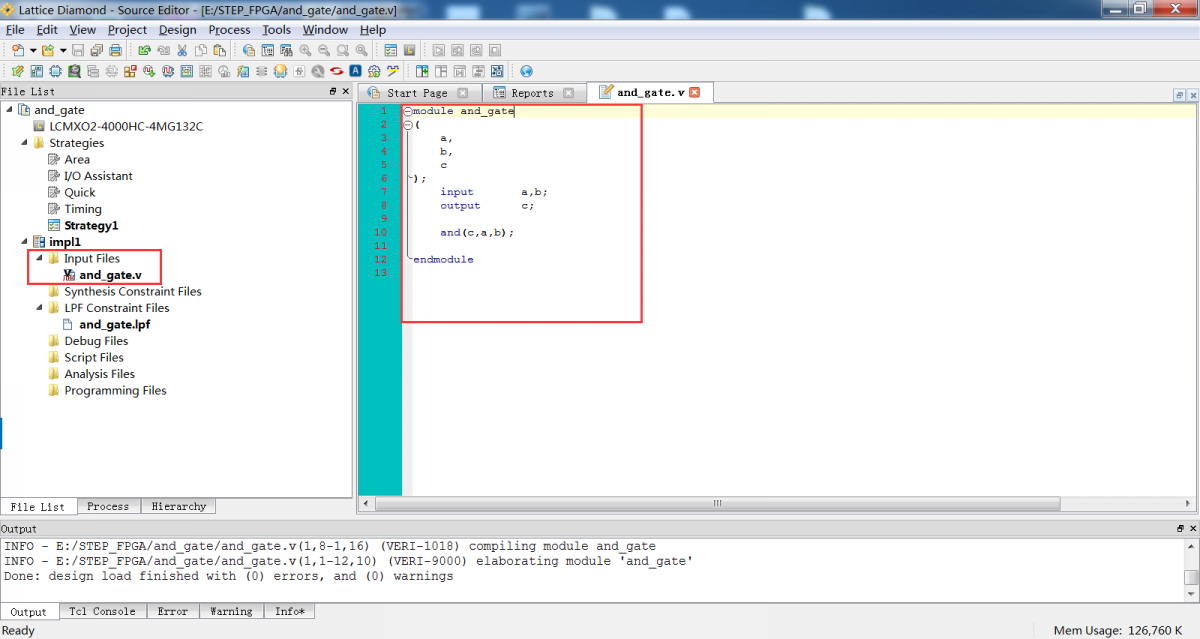Click the New file toolbar icon
This screenshot has height=639, width=1200.
[17, 50]
